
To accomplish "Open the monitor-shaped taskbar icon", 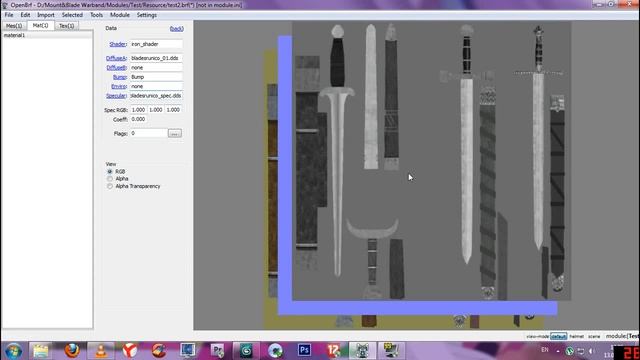I will click(x=188, y=351).
